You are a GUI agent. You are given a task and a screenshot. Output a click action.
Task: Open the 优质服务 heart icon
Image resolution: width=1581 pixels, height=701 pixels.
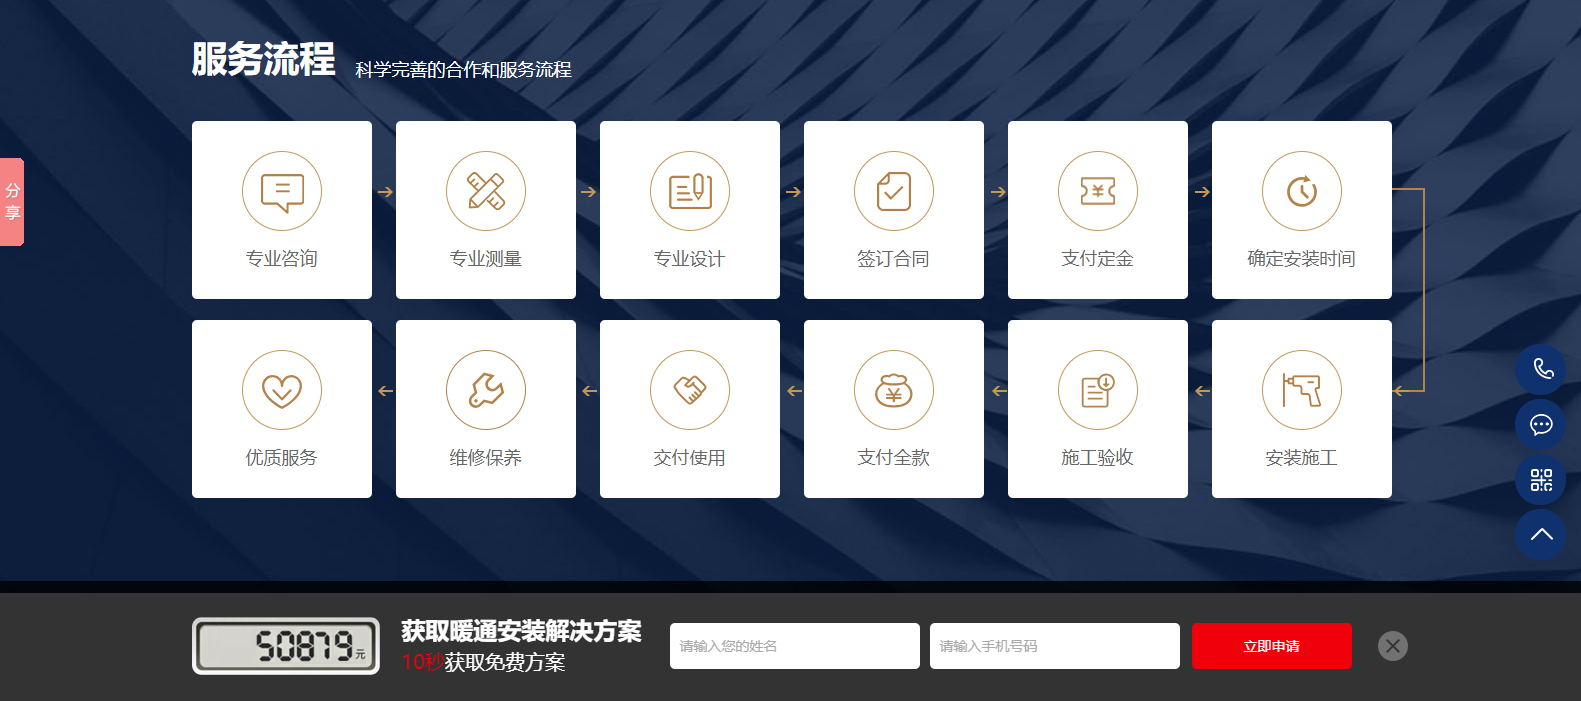pyautogui.click(x=282, y=390)
